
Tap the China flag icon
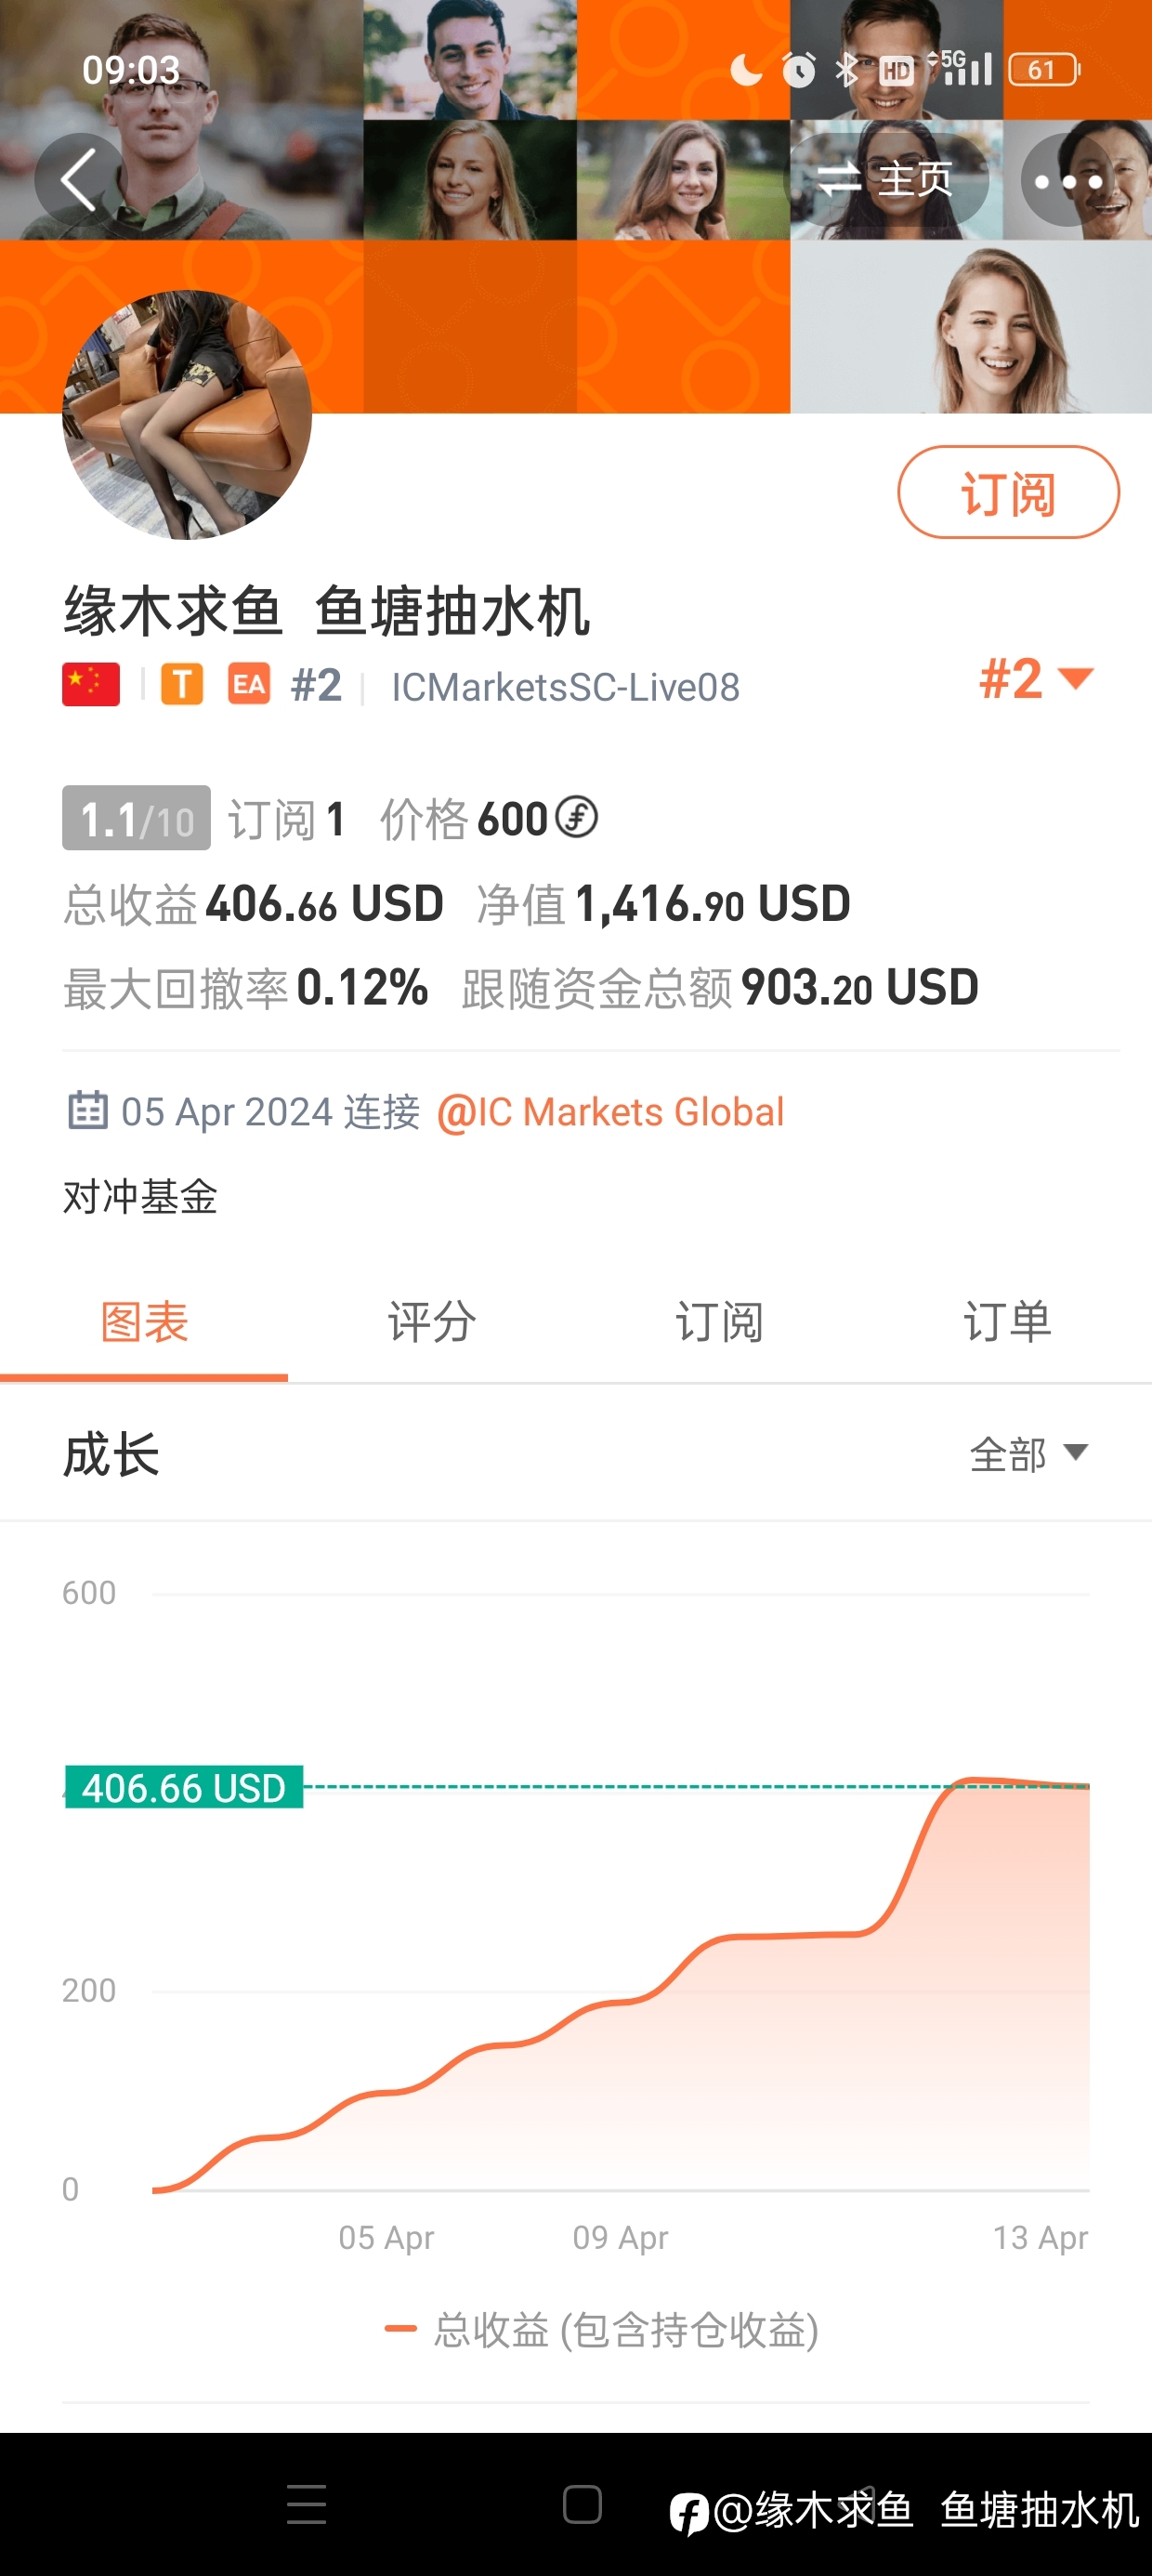click(91, 685)
